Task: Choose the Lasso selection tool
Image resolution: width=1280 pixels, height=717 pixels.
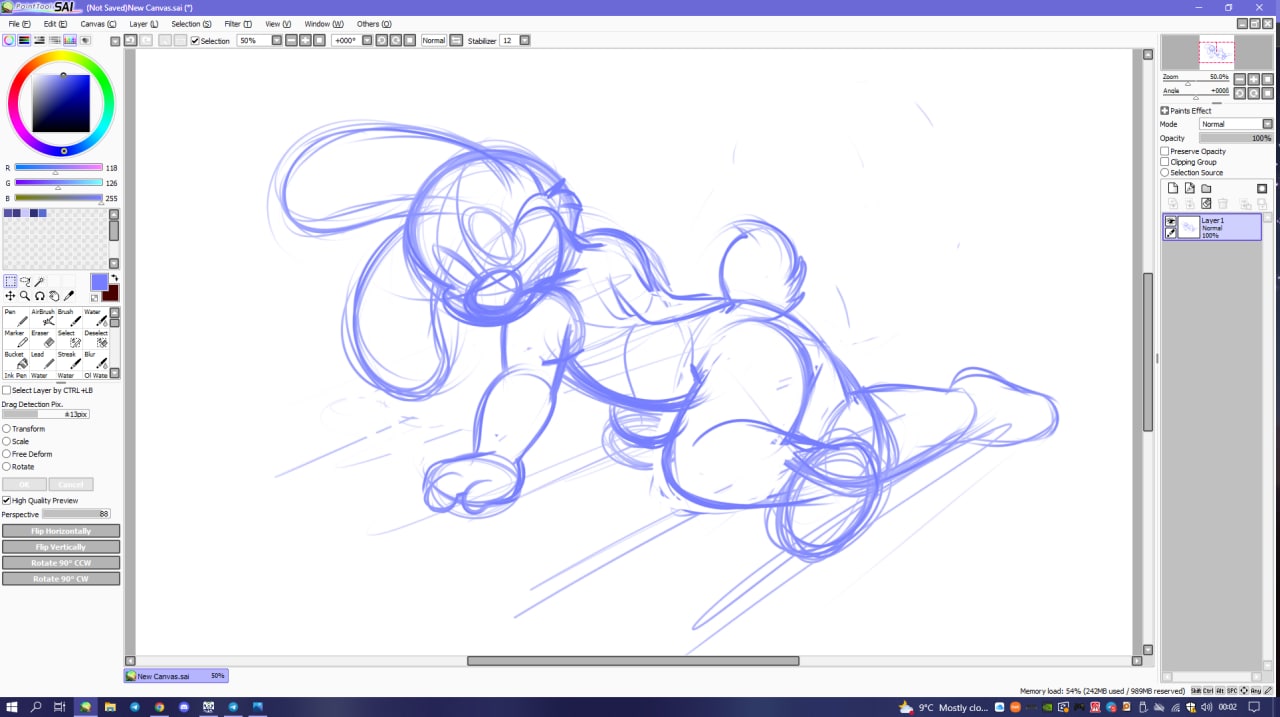Action: pyautogui.click(x=25, y=282)
